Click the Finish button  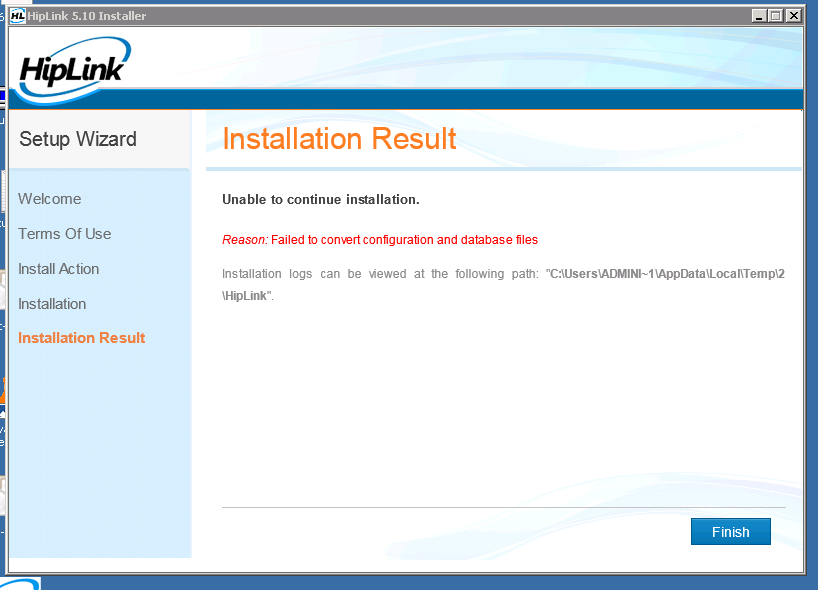(x=730, y=532)
